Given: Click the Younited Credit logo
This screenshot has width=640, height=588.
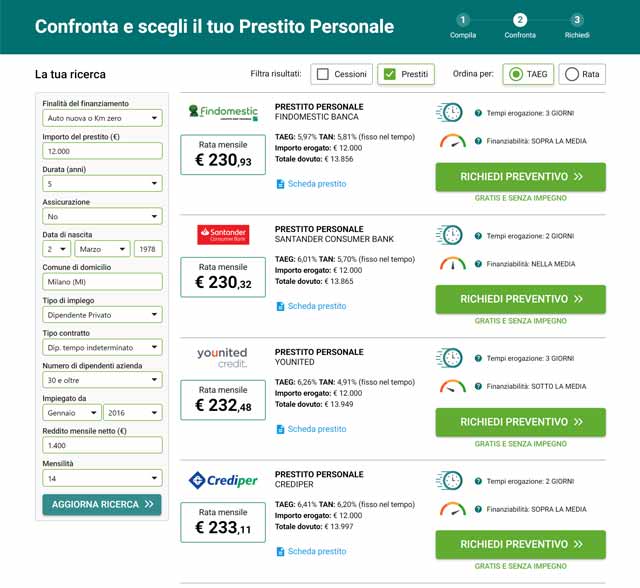Looking at the screenshot, I should [x=222, y=357].
